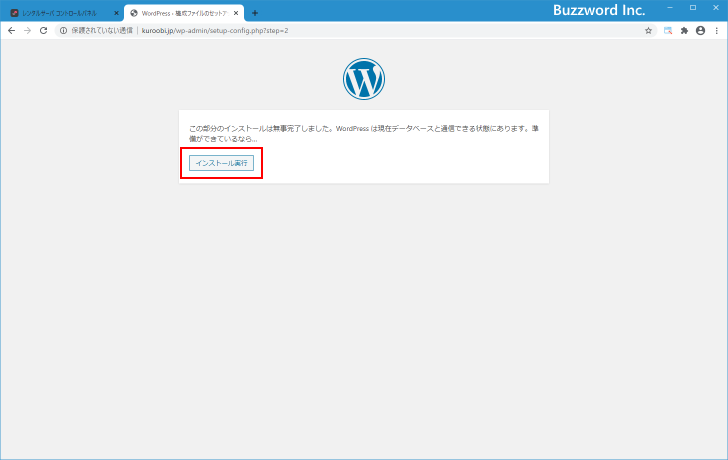The width and height of the screenshot is (728, 460).
Task: Go back with browser back arrow
Action: (x=12, y=31)
